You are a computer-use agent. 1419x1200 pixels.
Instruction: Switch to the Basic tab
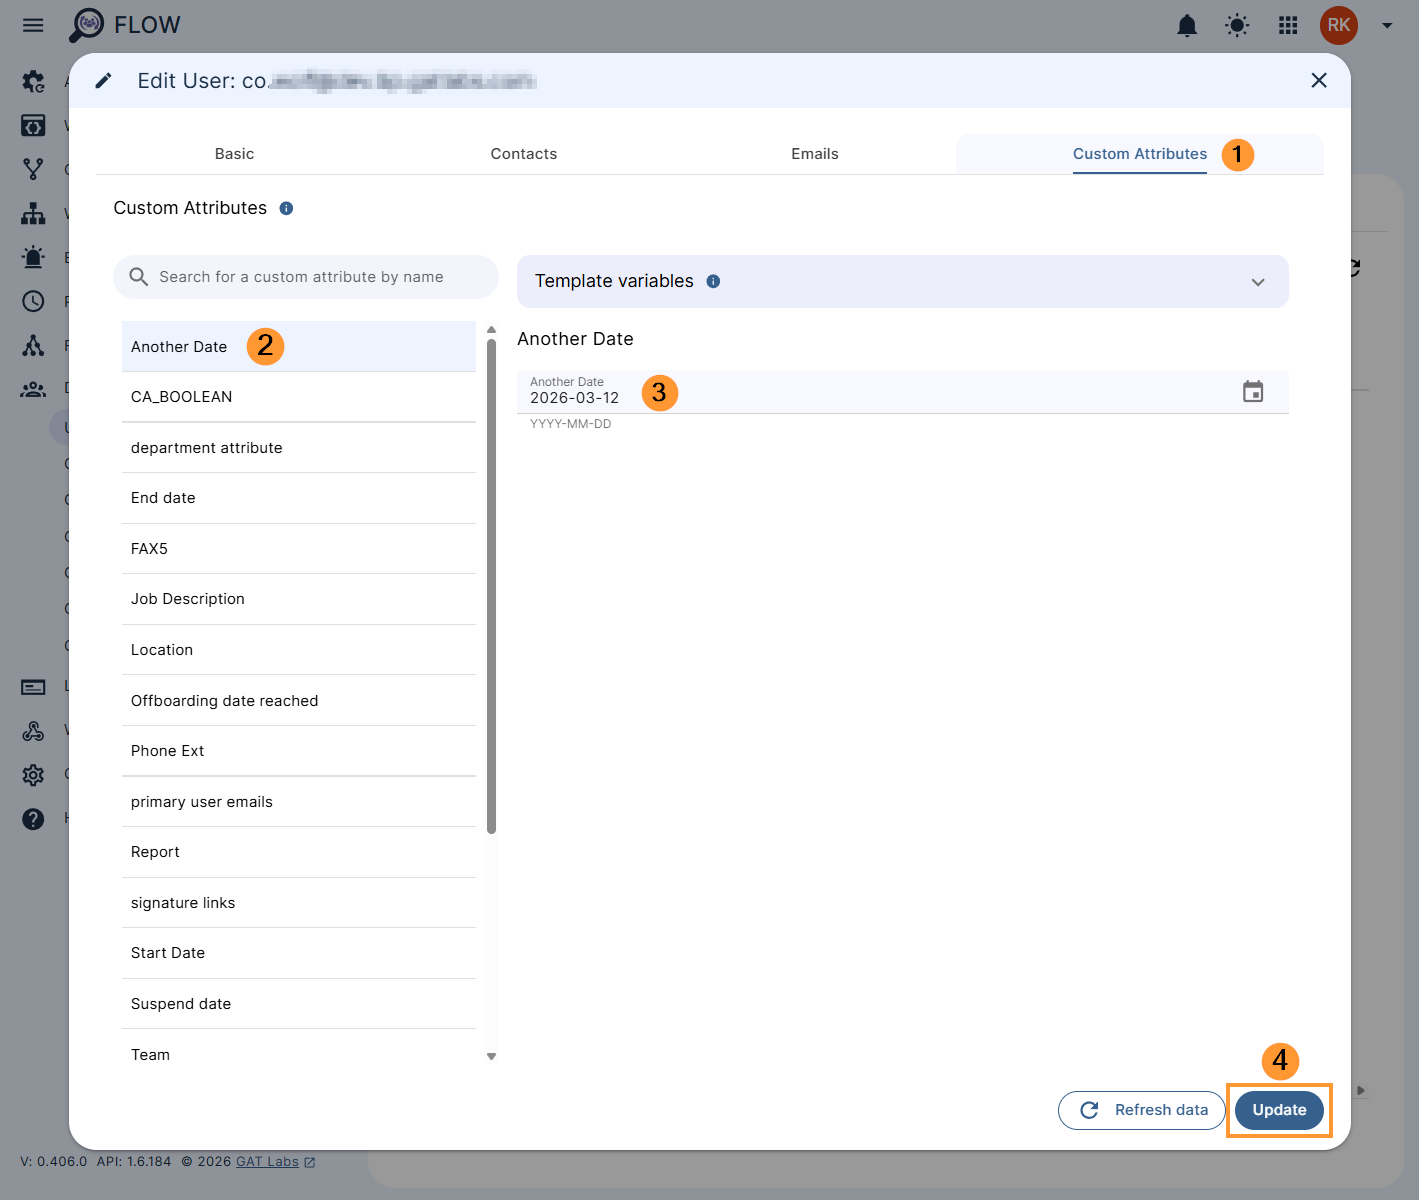[x=234, y=153]
